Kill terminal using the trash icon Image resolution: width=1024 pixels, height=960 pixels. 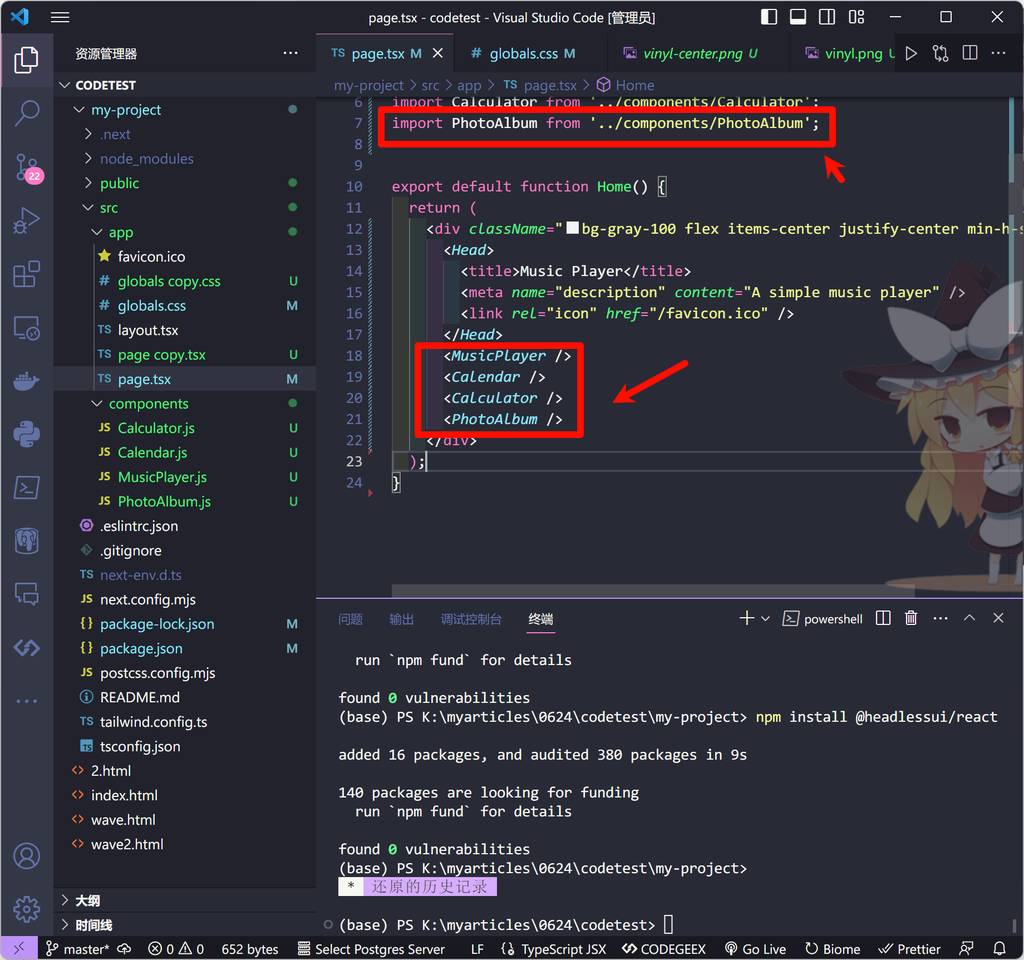911,619
